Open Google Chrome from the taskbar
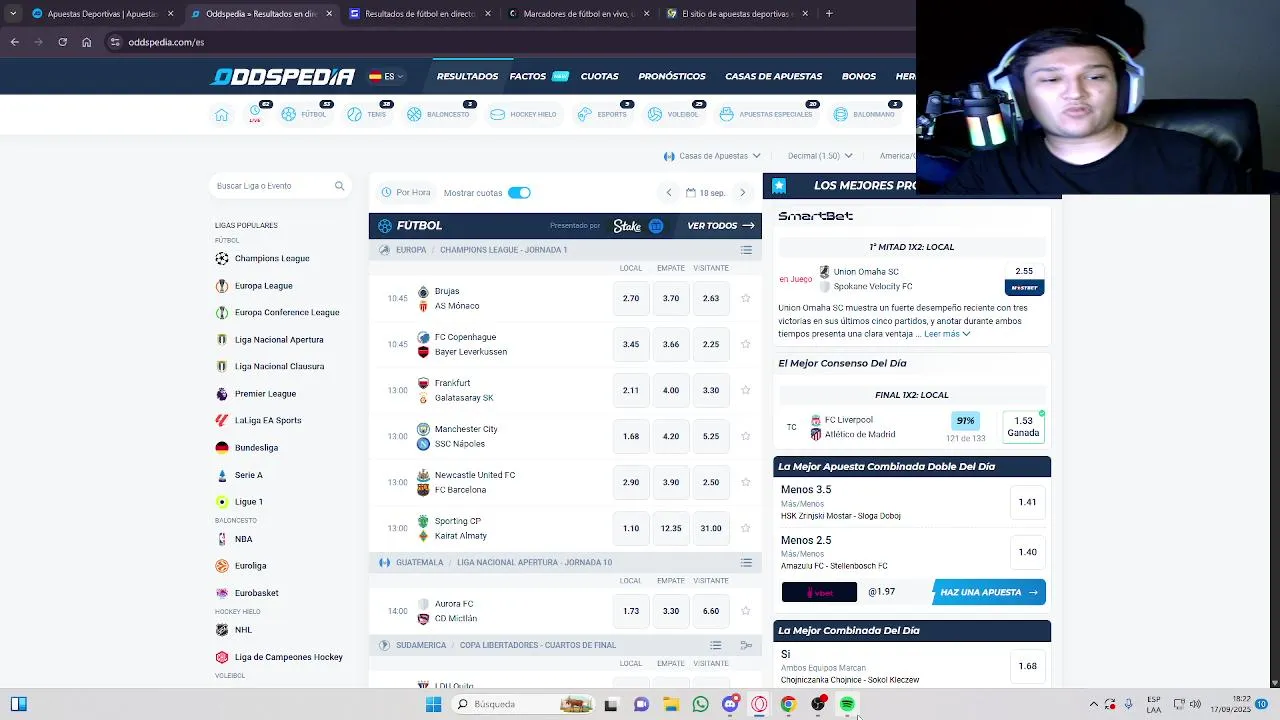Image resolution: width=1280 pixels, height=720 pixels. coord(788,704)
